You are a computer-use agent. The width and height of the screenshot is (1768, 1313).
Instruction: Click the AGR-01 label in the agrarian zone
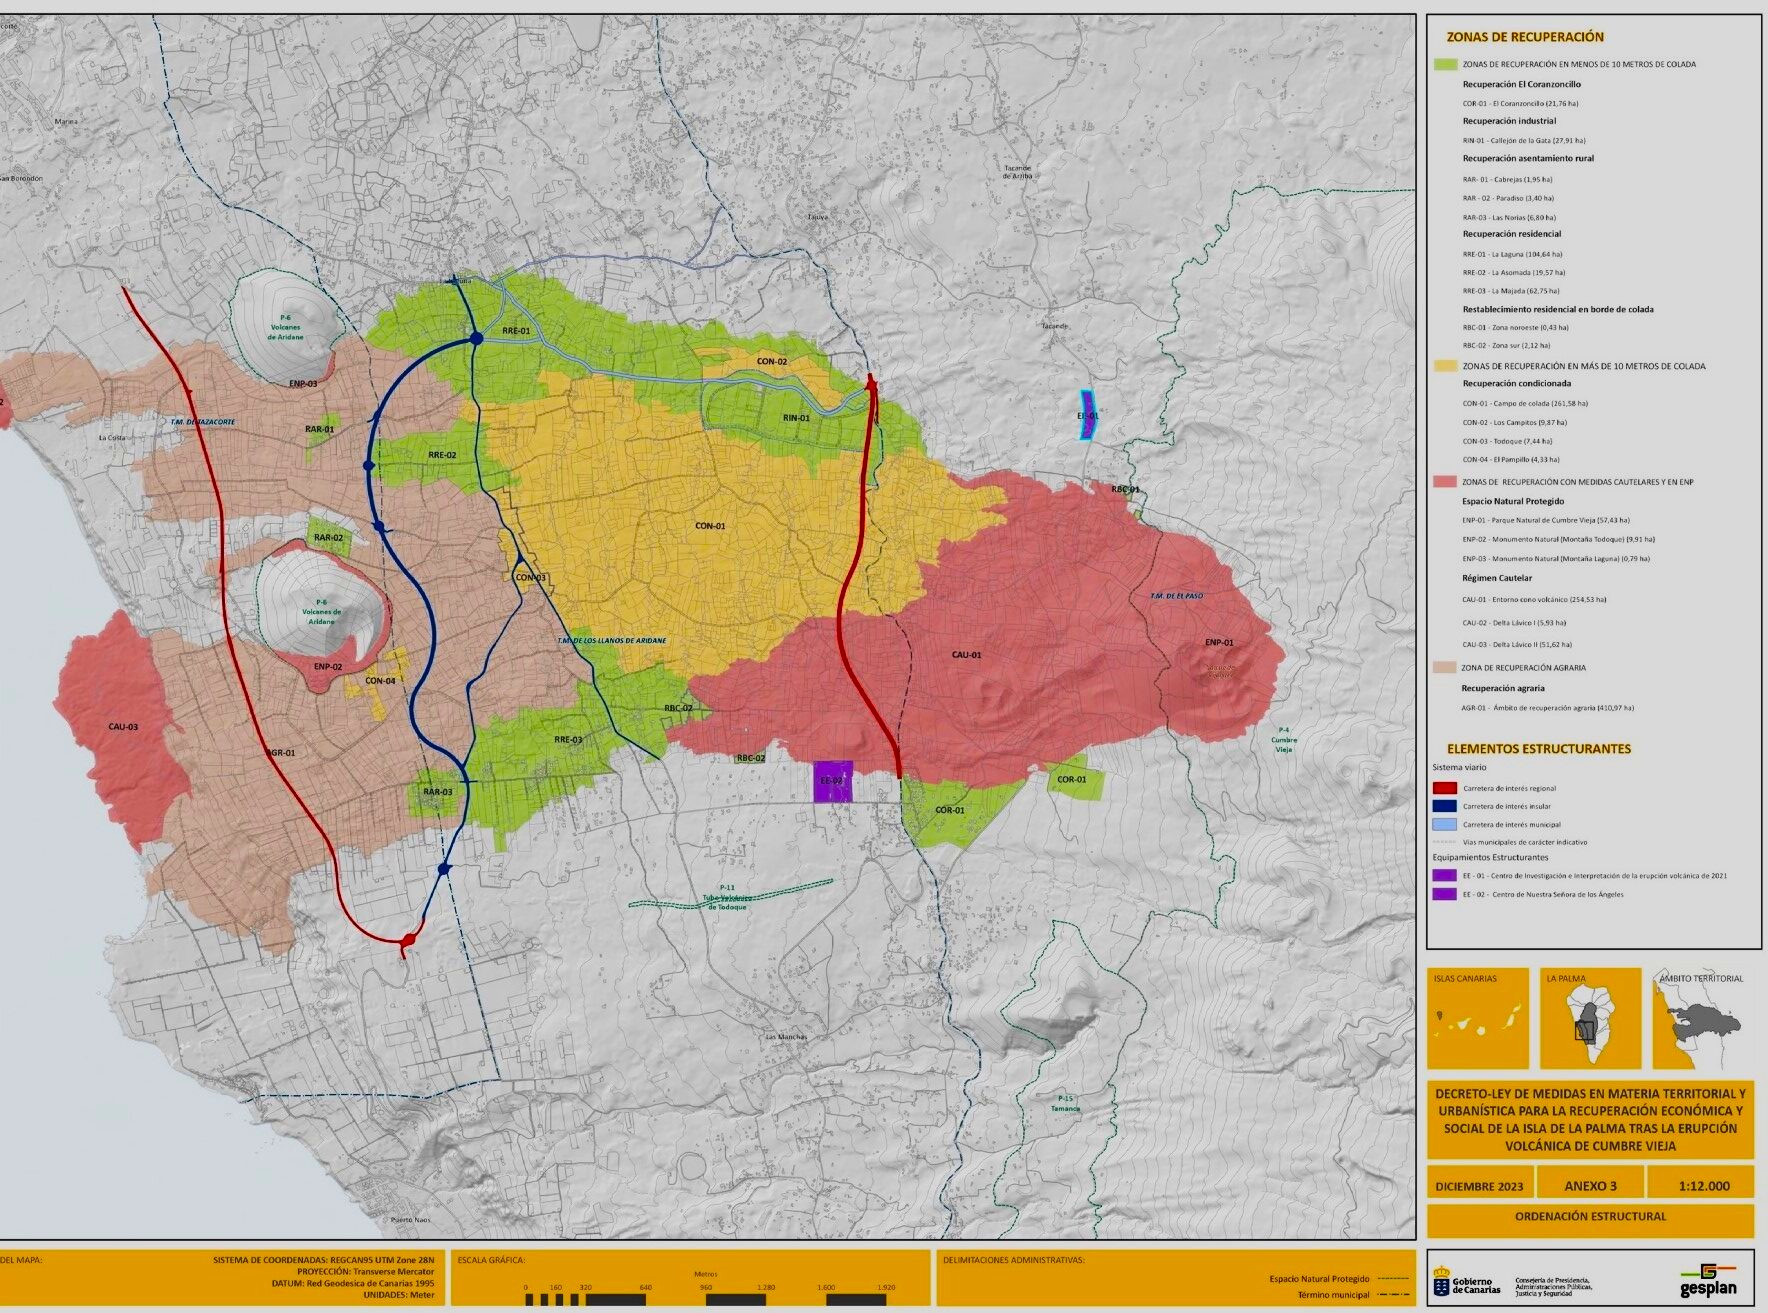click(281, 753)
